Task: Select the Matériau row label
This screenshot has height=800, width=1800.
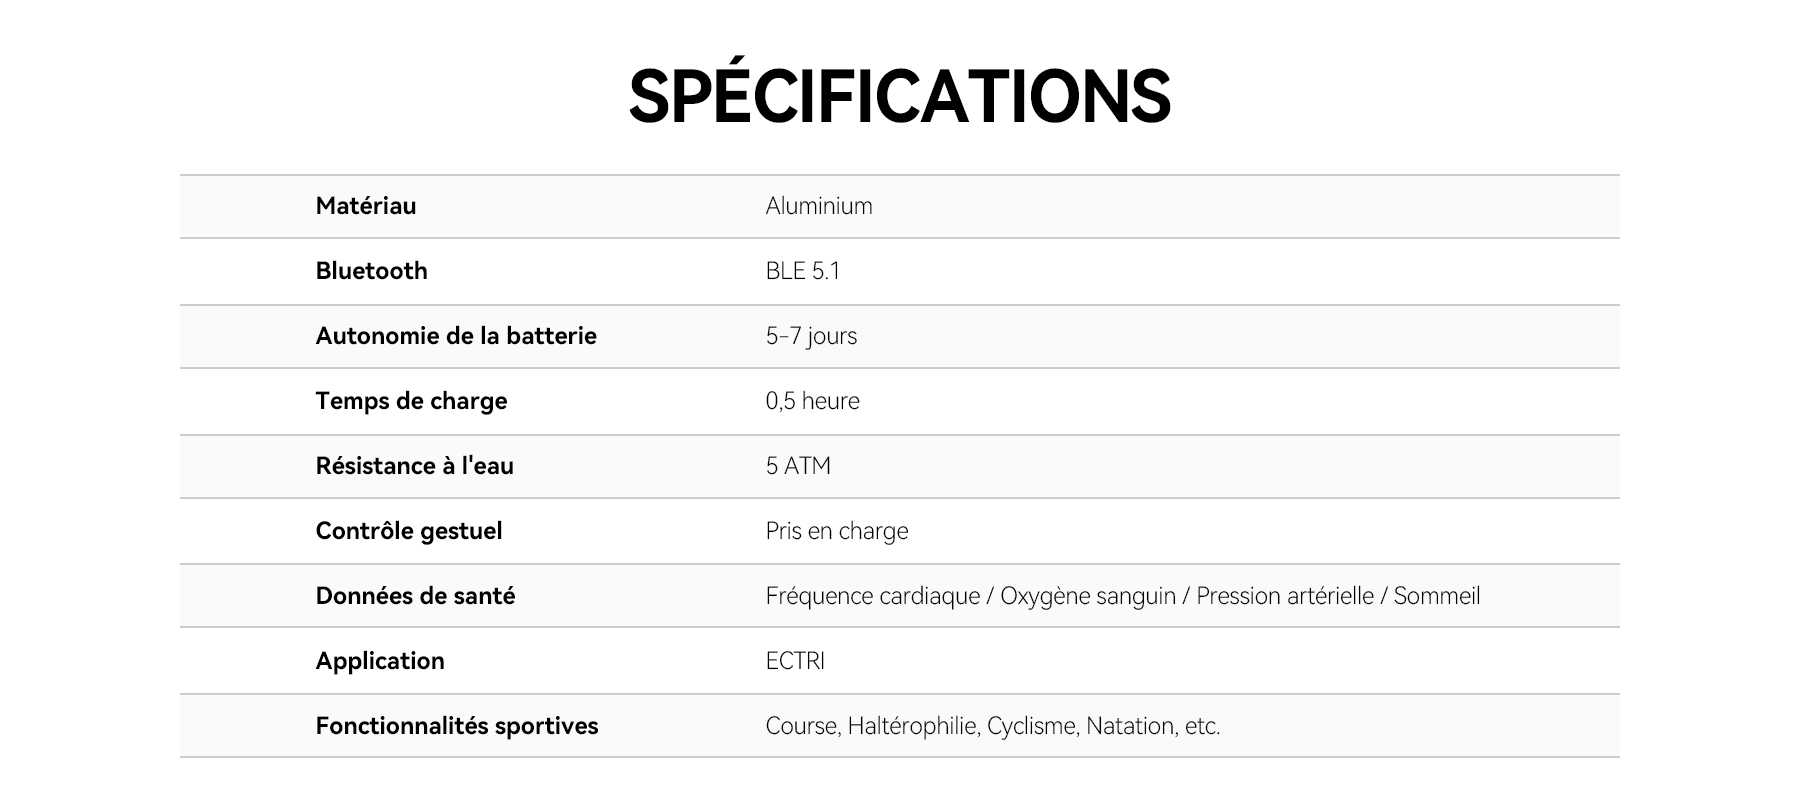Action: 366,206
